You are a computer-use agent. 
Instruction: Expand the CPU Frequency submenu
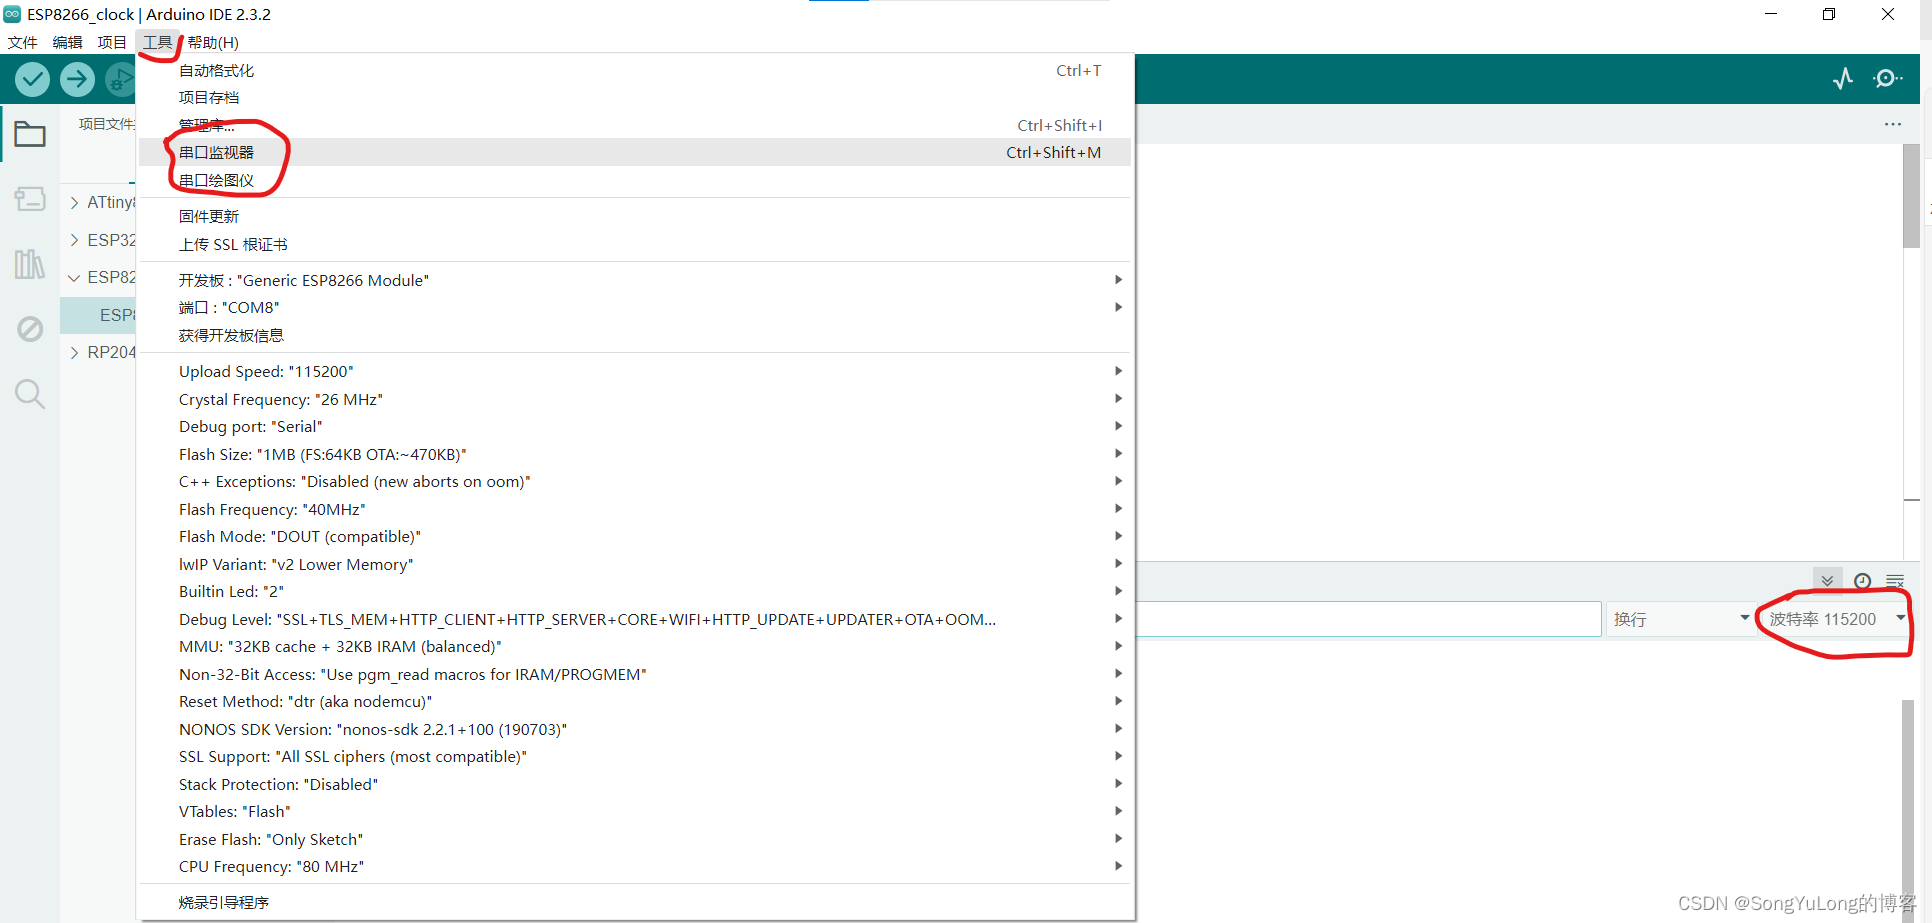635,866
